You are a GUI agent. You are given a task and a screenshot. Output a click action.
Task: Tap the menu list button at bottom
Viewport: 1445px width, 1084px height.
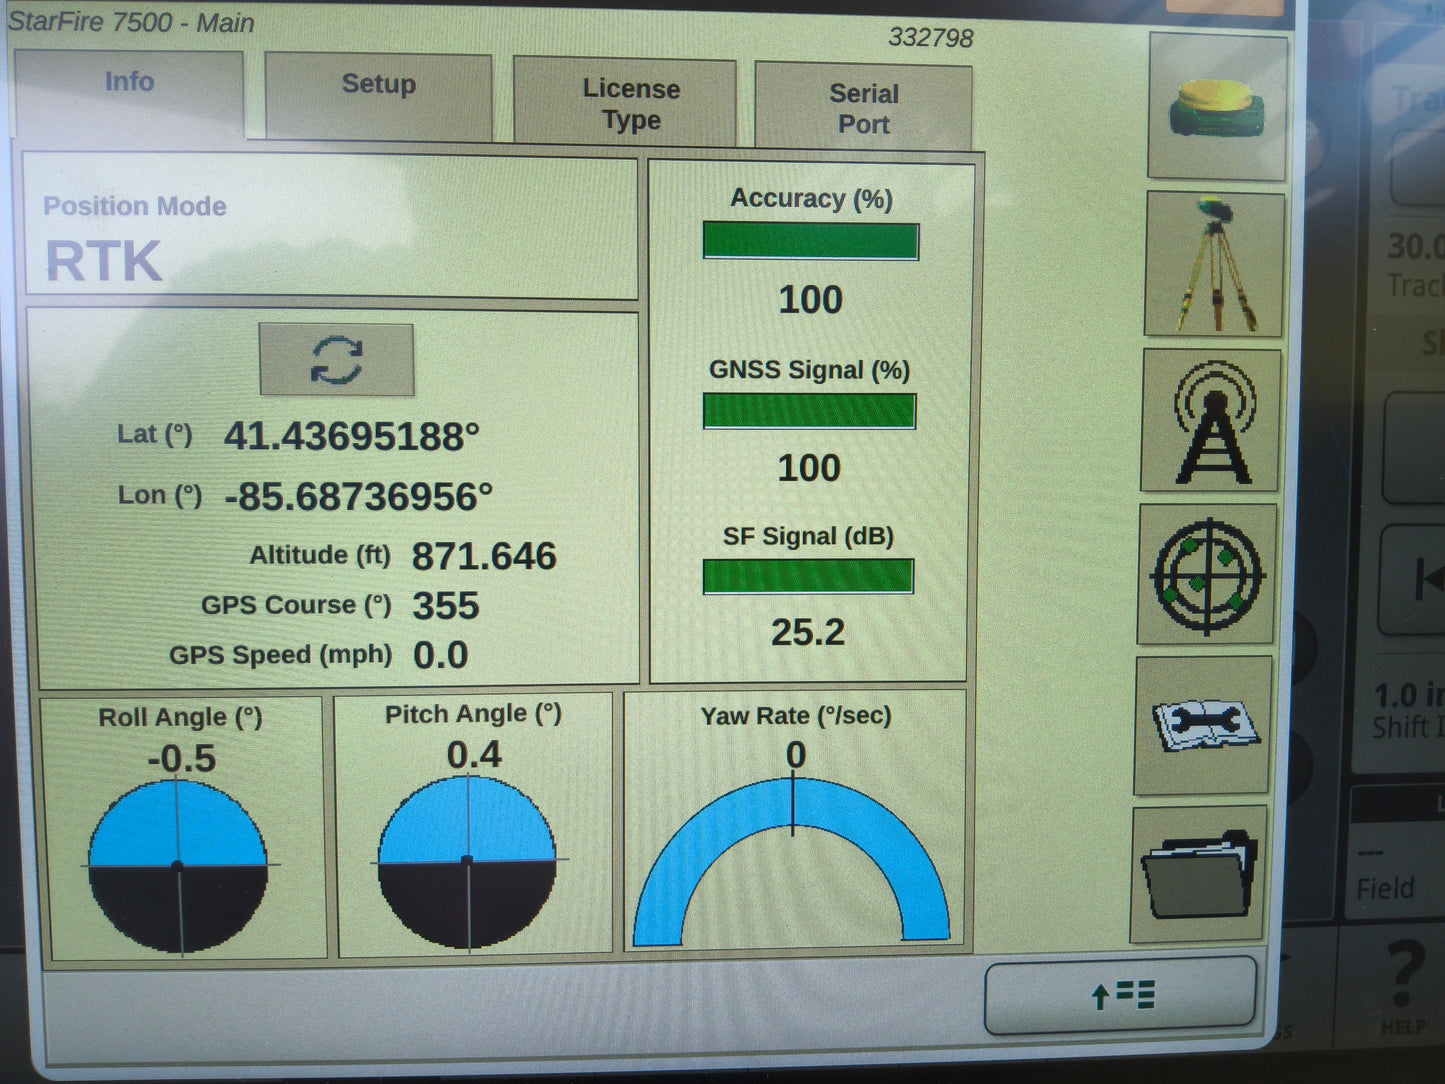point(1121,995)
